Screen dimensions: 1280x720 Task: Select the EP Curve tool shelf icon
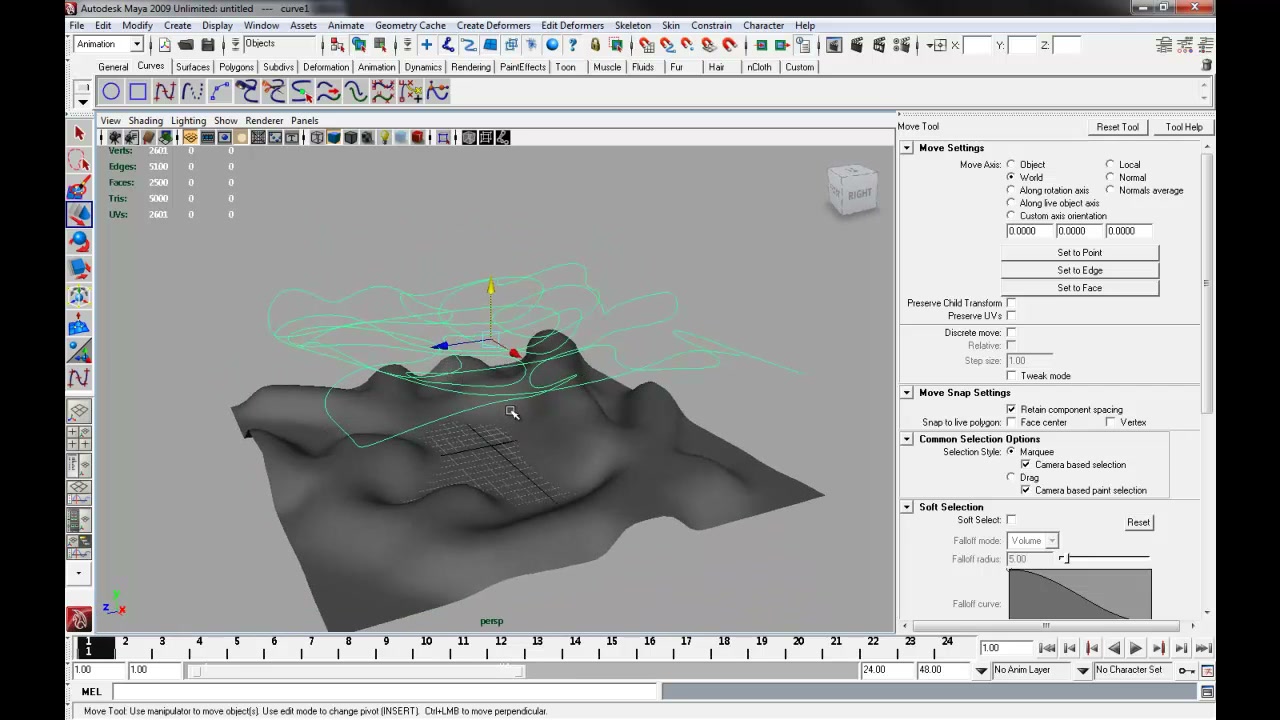pos(165,92)
